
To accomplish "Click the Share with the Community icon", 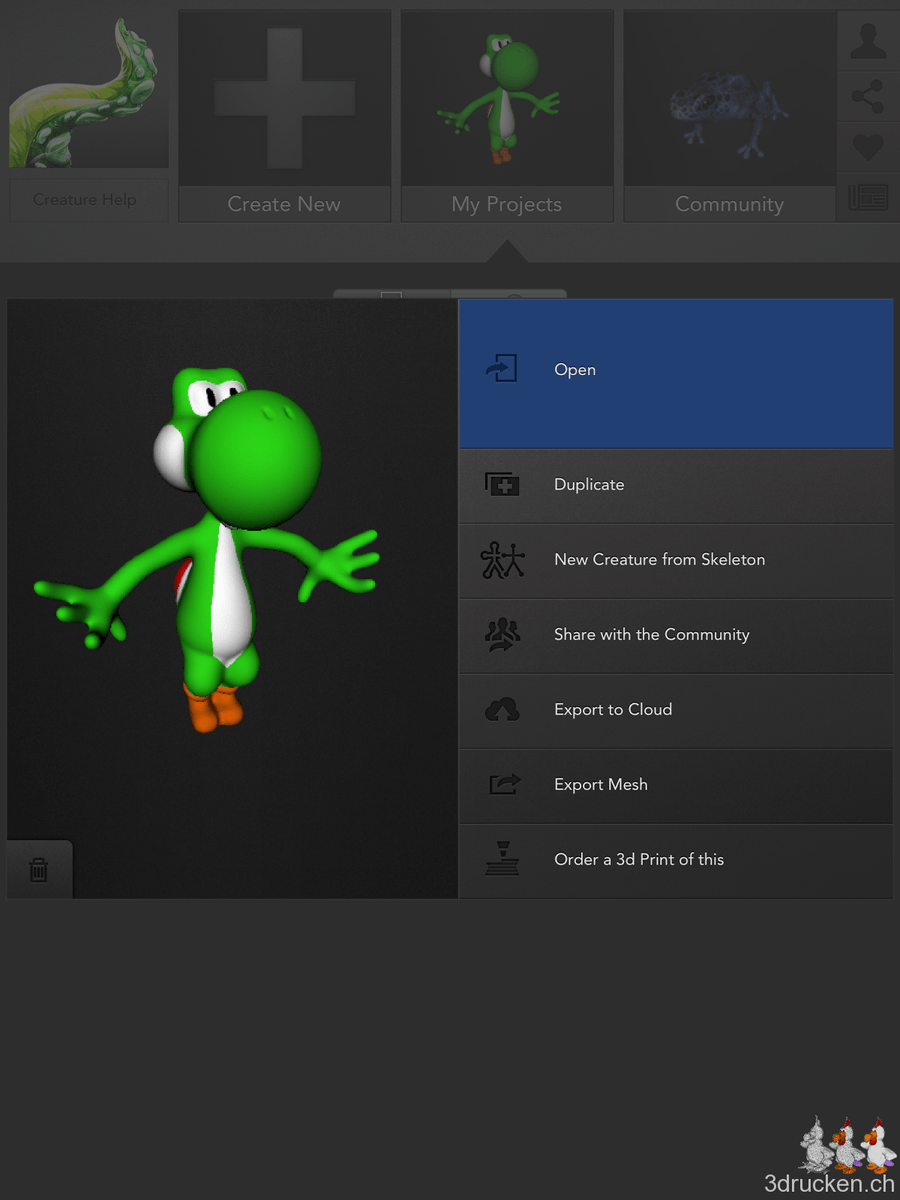I will 501,634.
